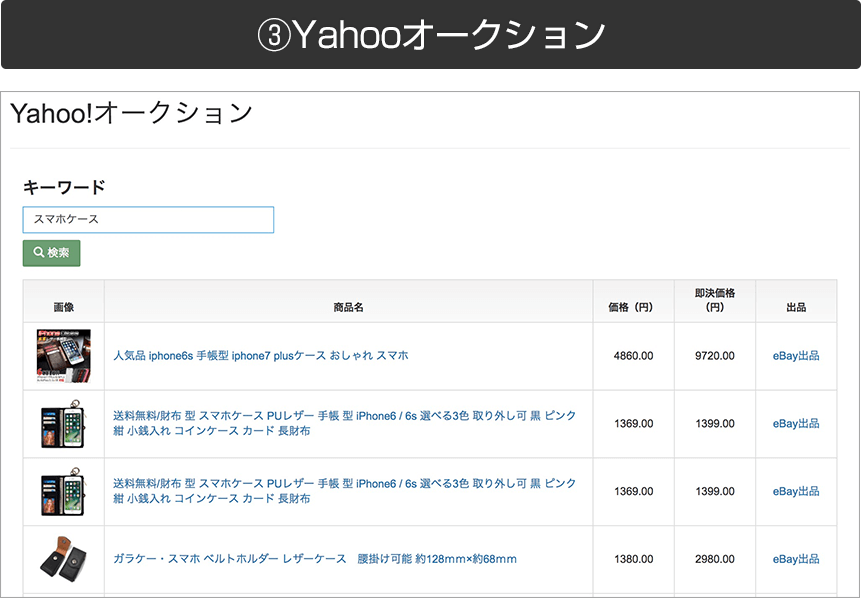Click the 画像 column header
The image size is (861, 598).
[64, 307]
